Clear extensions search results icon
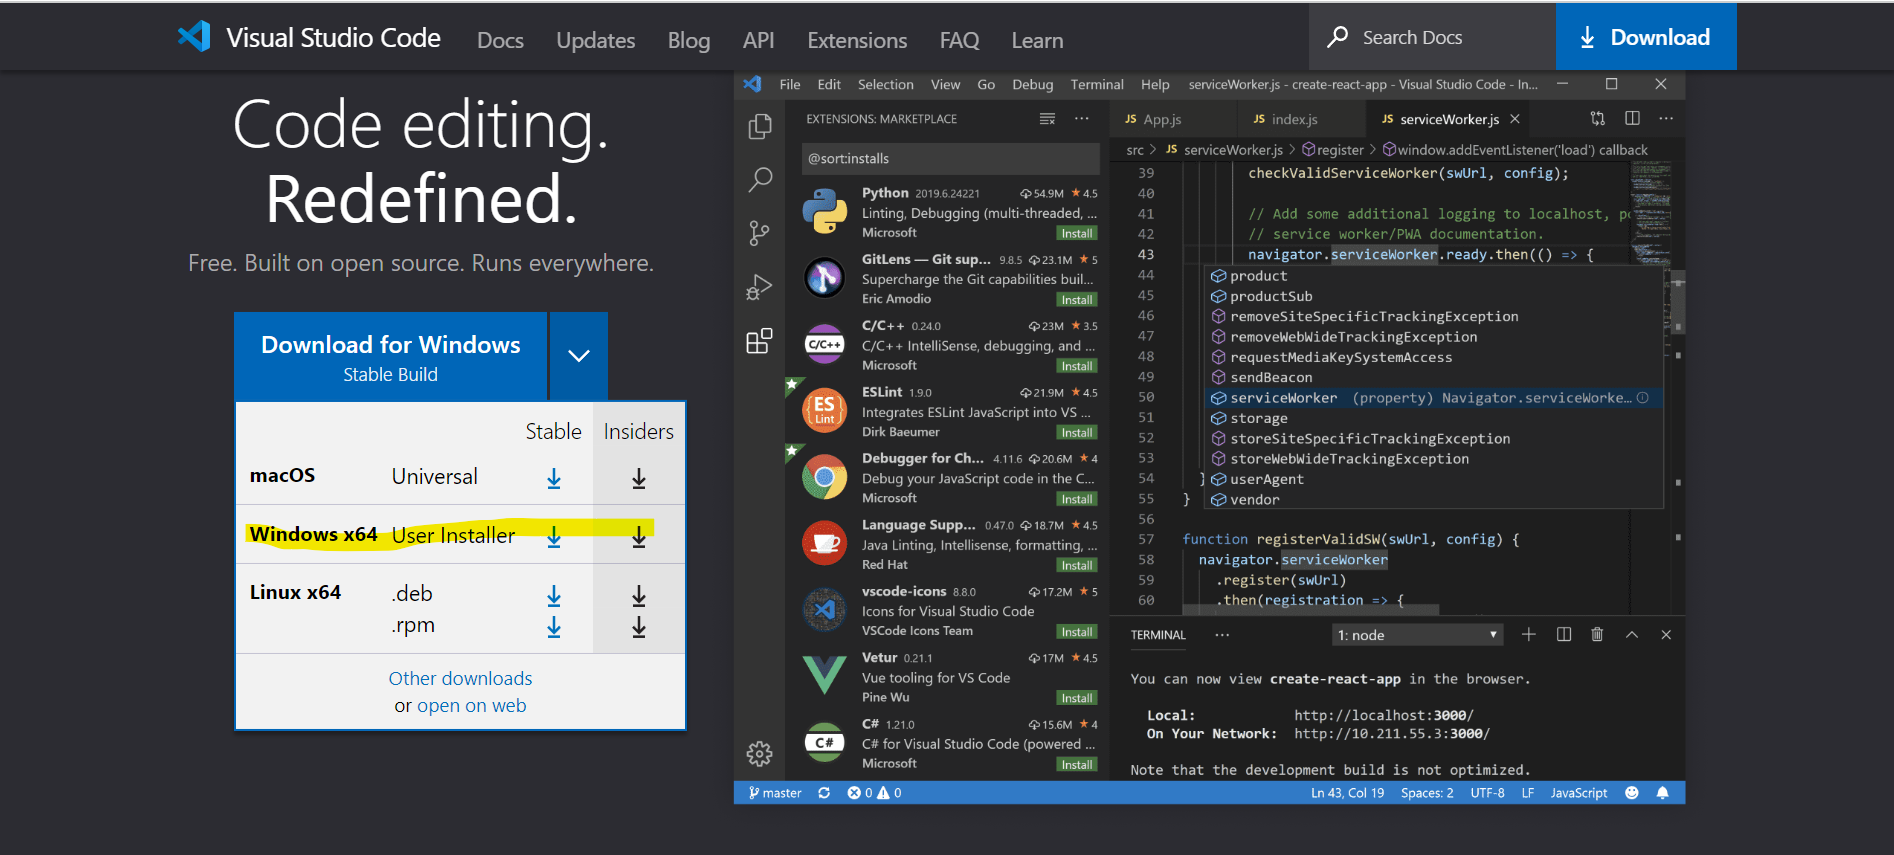The image size is (1894, 855). pyautogui.click(x=1047, y=119)
